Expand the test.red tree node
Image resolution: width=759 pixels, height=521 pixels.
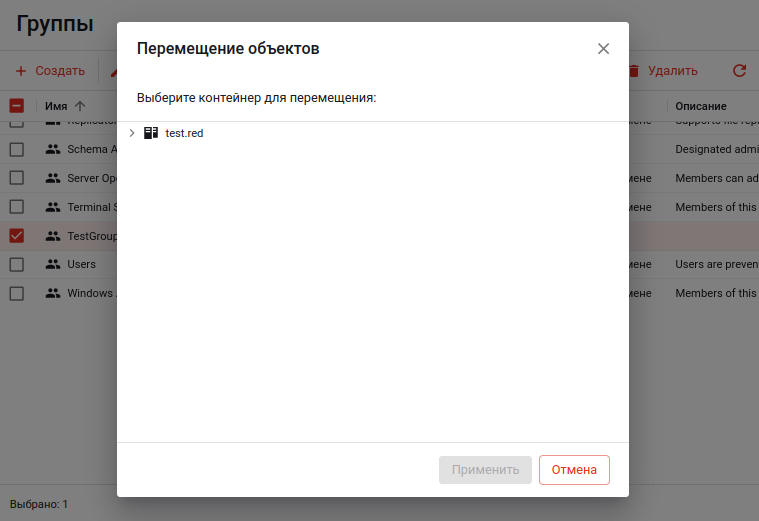point(131,133)
